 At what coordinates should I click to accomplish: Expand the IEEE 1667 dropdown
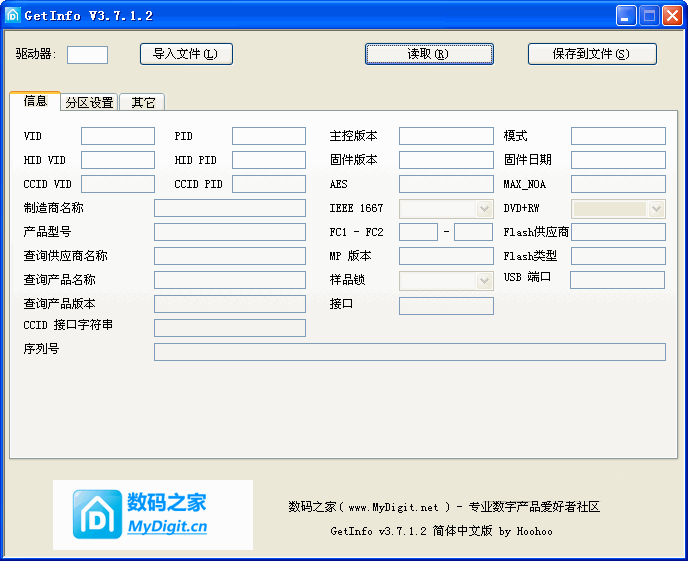(x=485, y=208)
